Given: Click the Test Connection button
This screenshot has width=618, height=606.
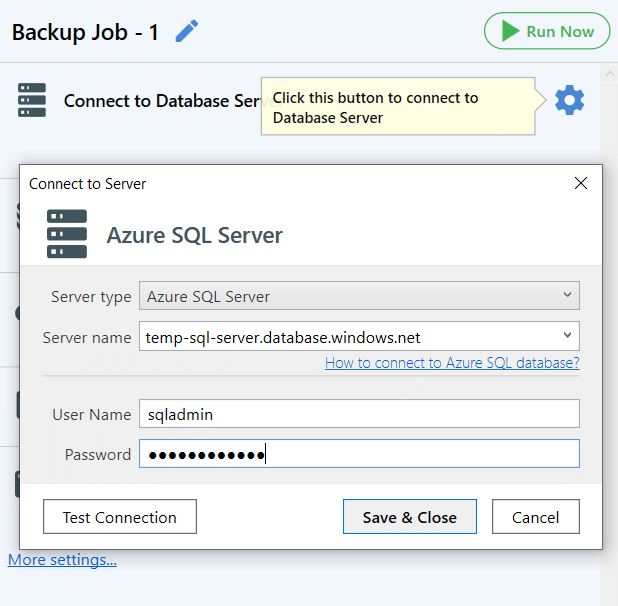Looking at the screenshot, I should pyautogui.click(x=120, y=517).
